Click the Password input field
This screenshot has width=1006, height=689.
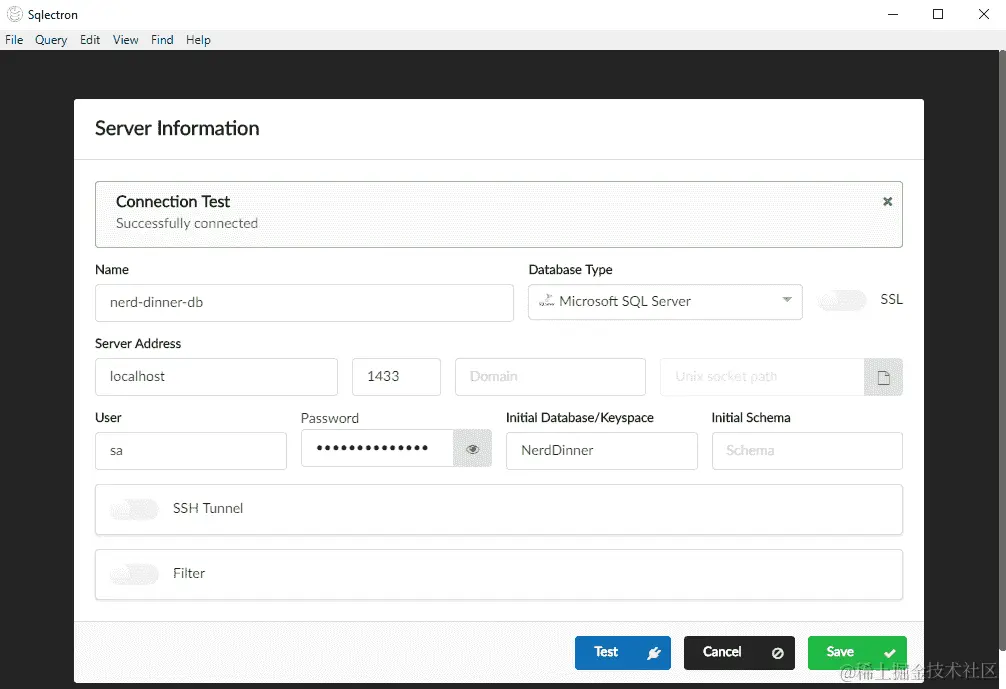pyautogui.click(x=377, y=448)
